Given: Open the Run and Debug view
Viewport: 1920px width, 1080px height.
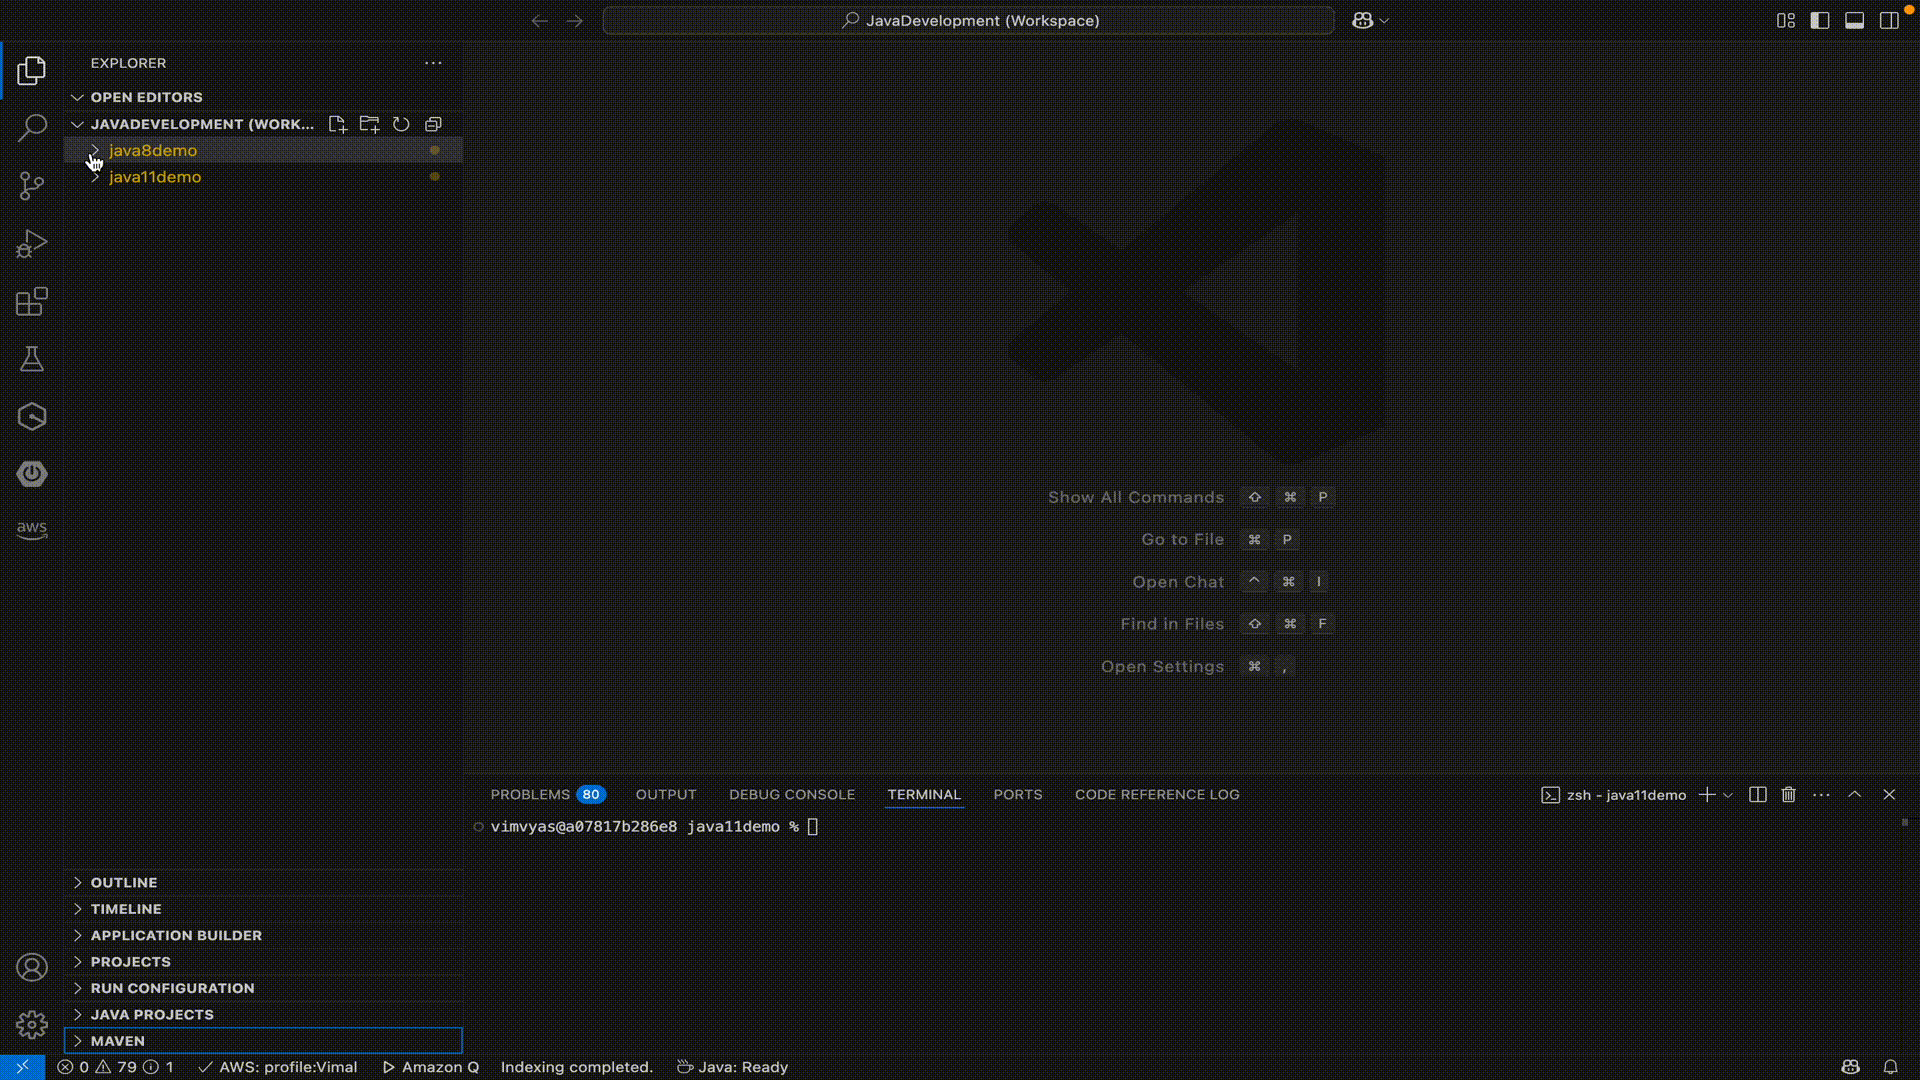Looking at the screenshot, I should 32,243.
